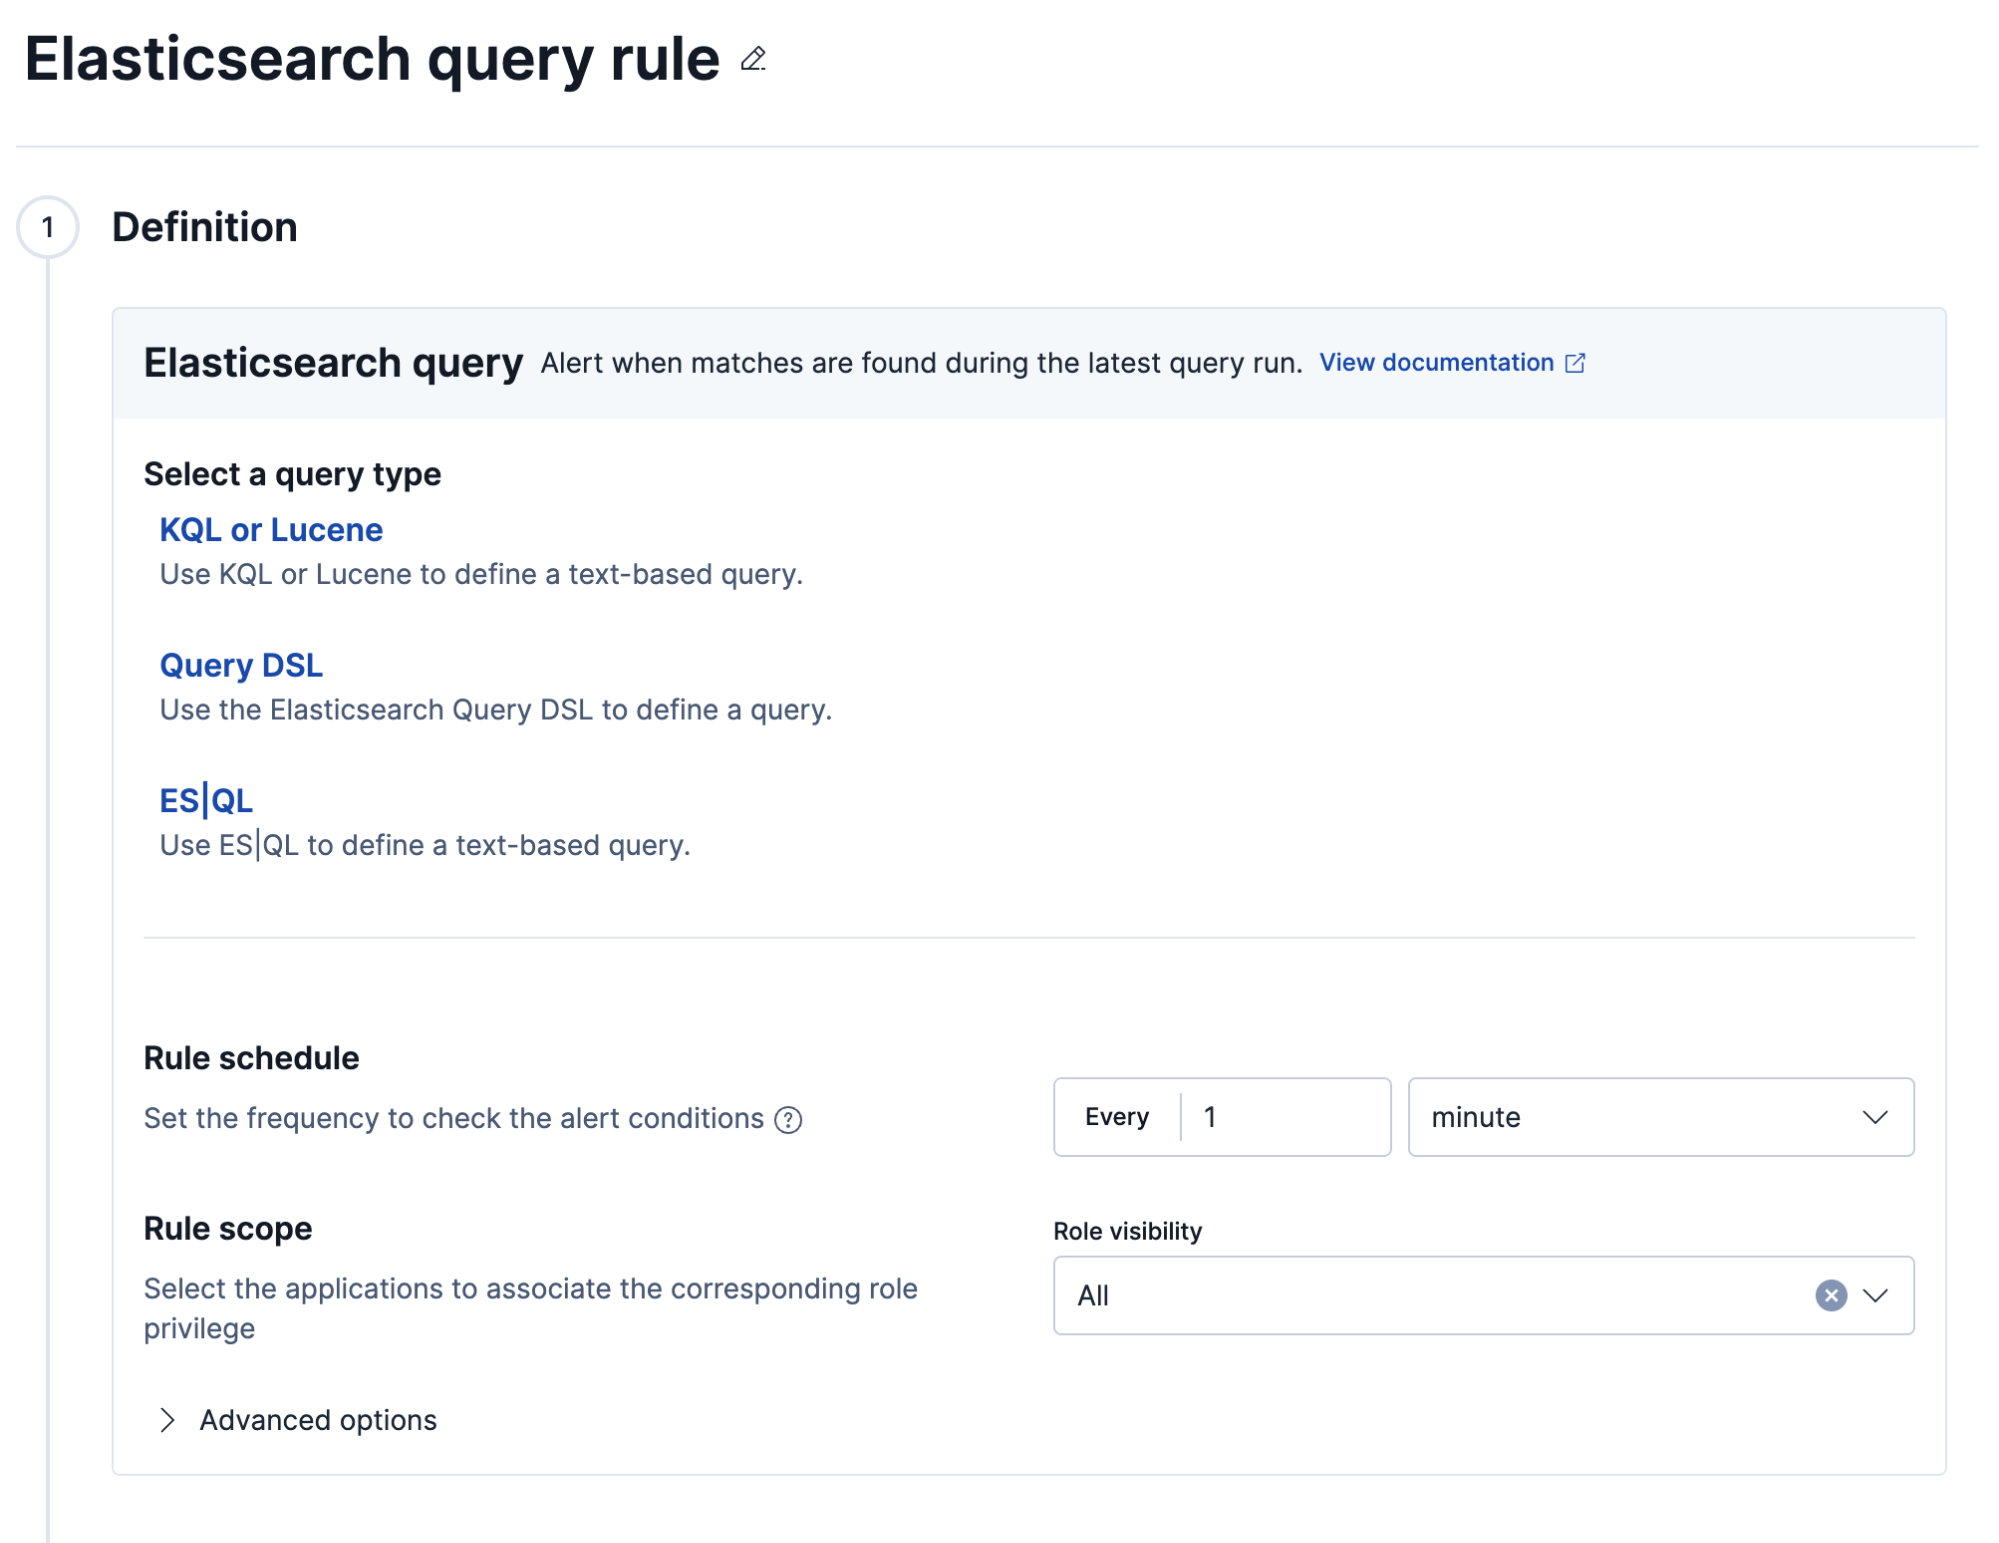1999x1543 pixels.
Task: Expand Advanced options
Action: point(298,1420)
